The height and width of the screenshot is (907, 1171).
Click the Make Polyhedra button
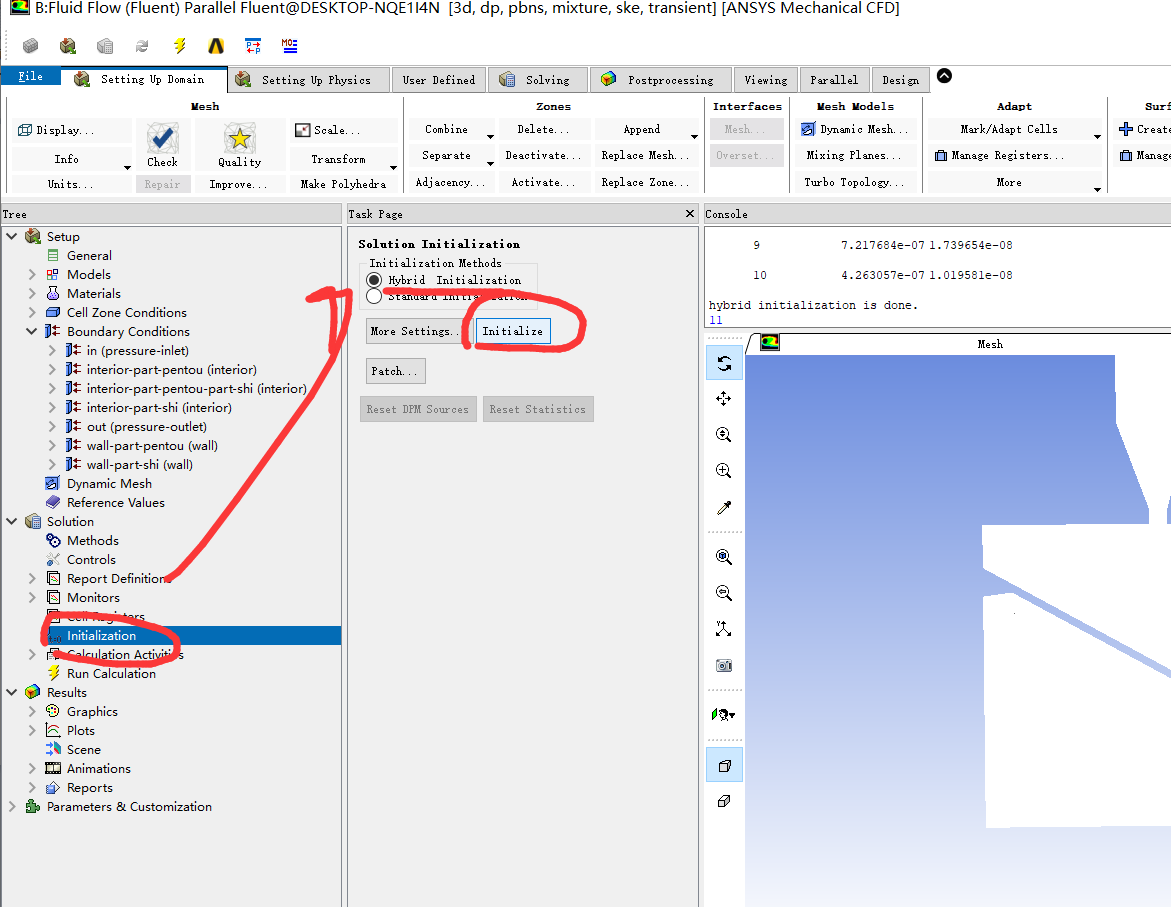[344, 184]
